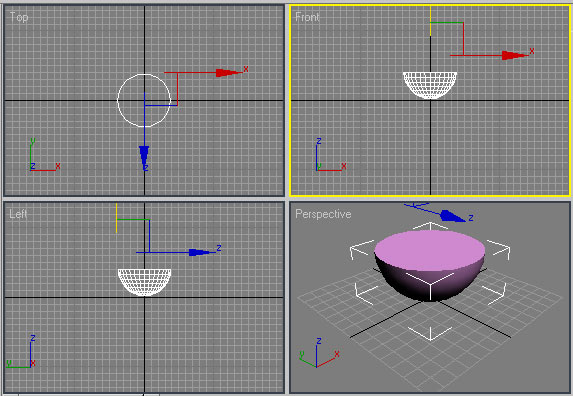Click the Perspective viewport label
This screenshot has width=573, height=396.
click(x=323, y=214)
